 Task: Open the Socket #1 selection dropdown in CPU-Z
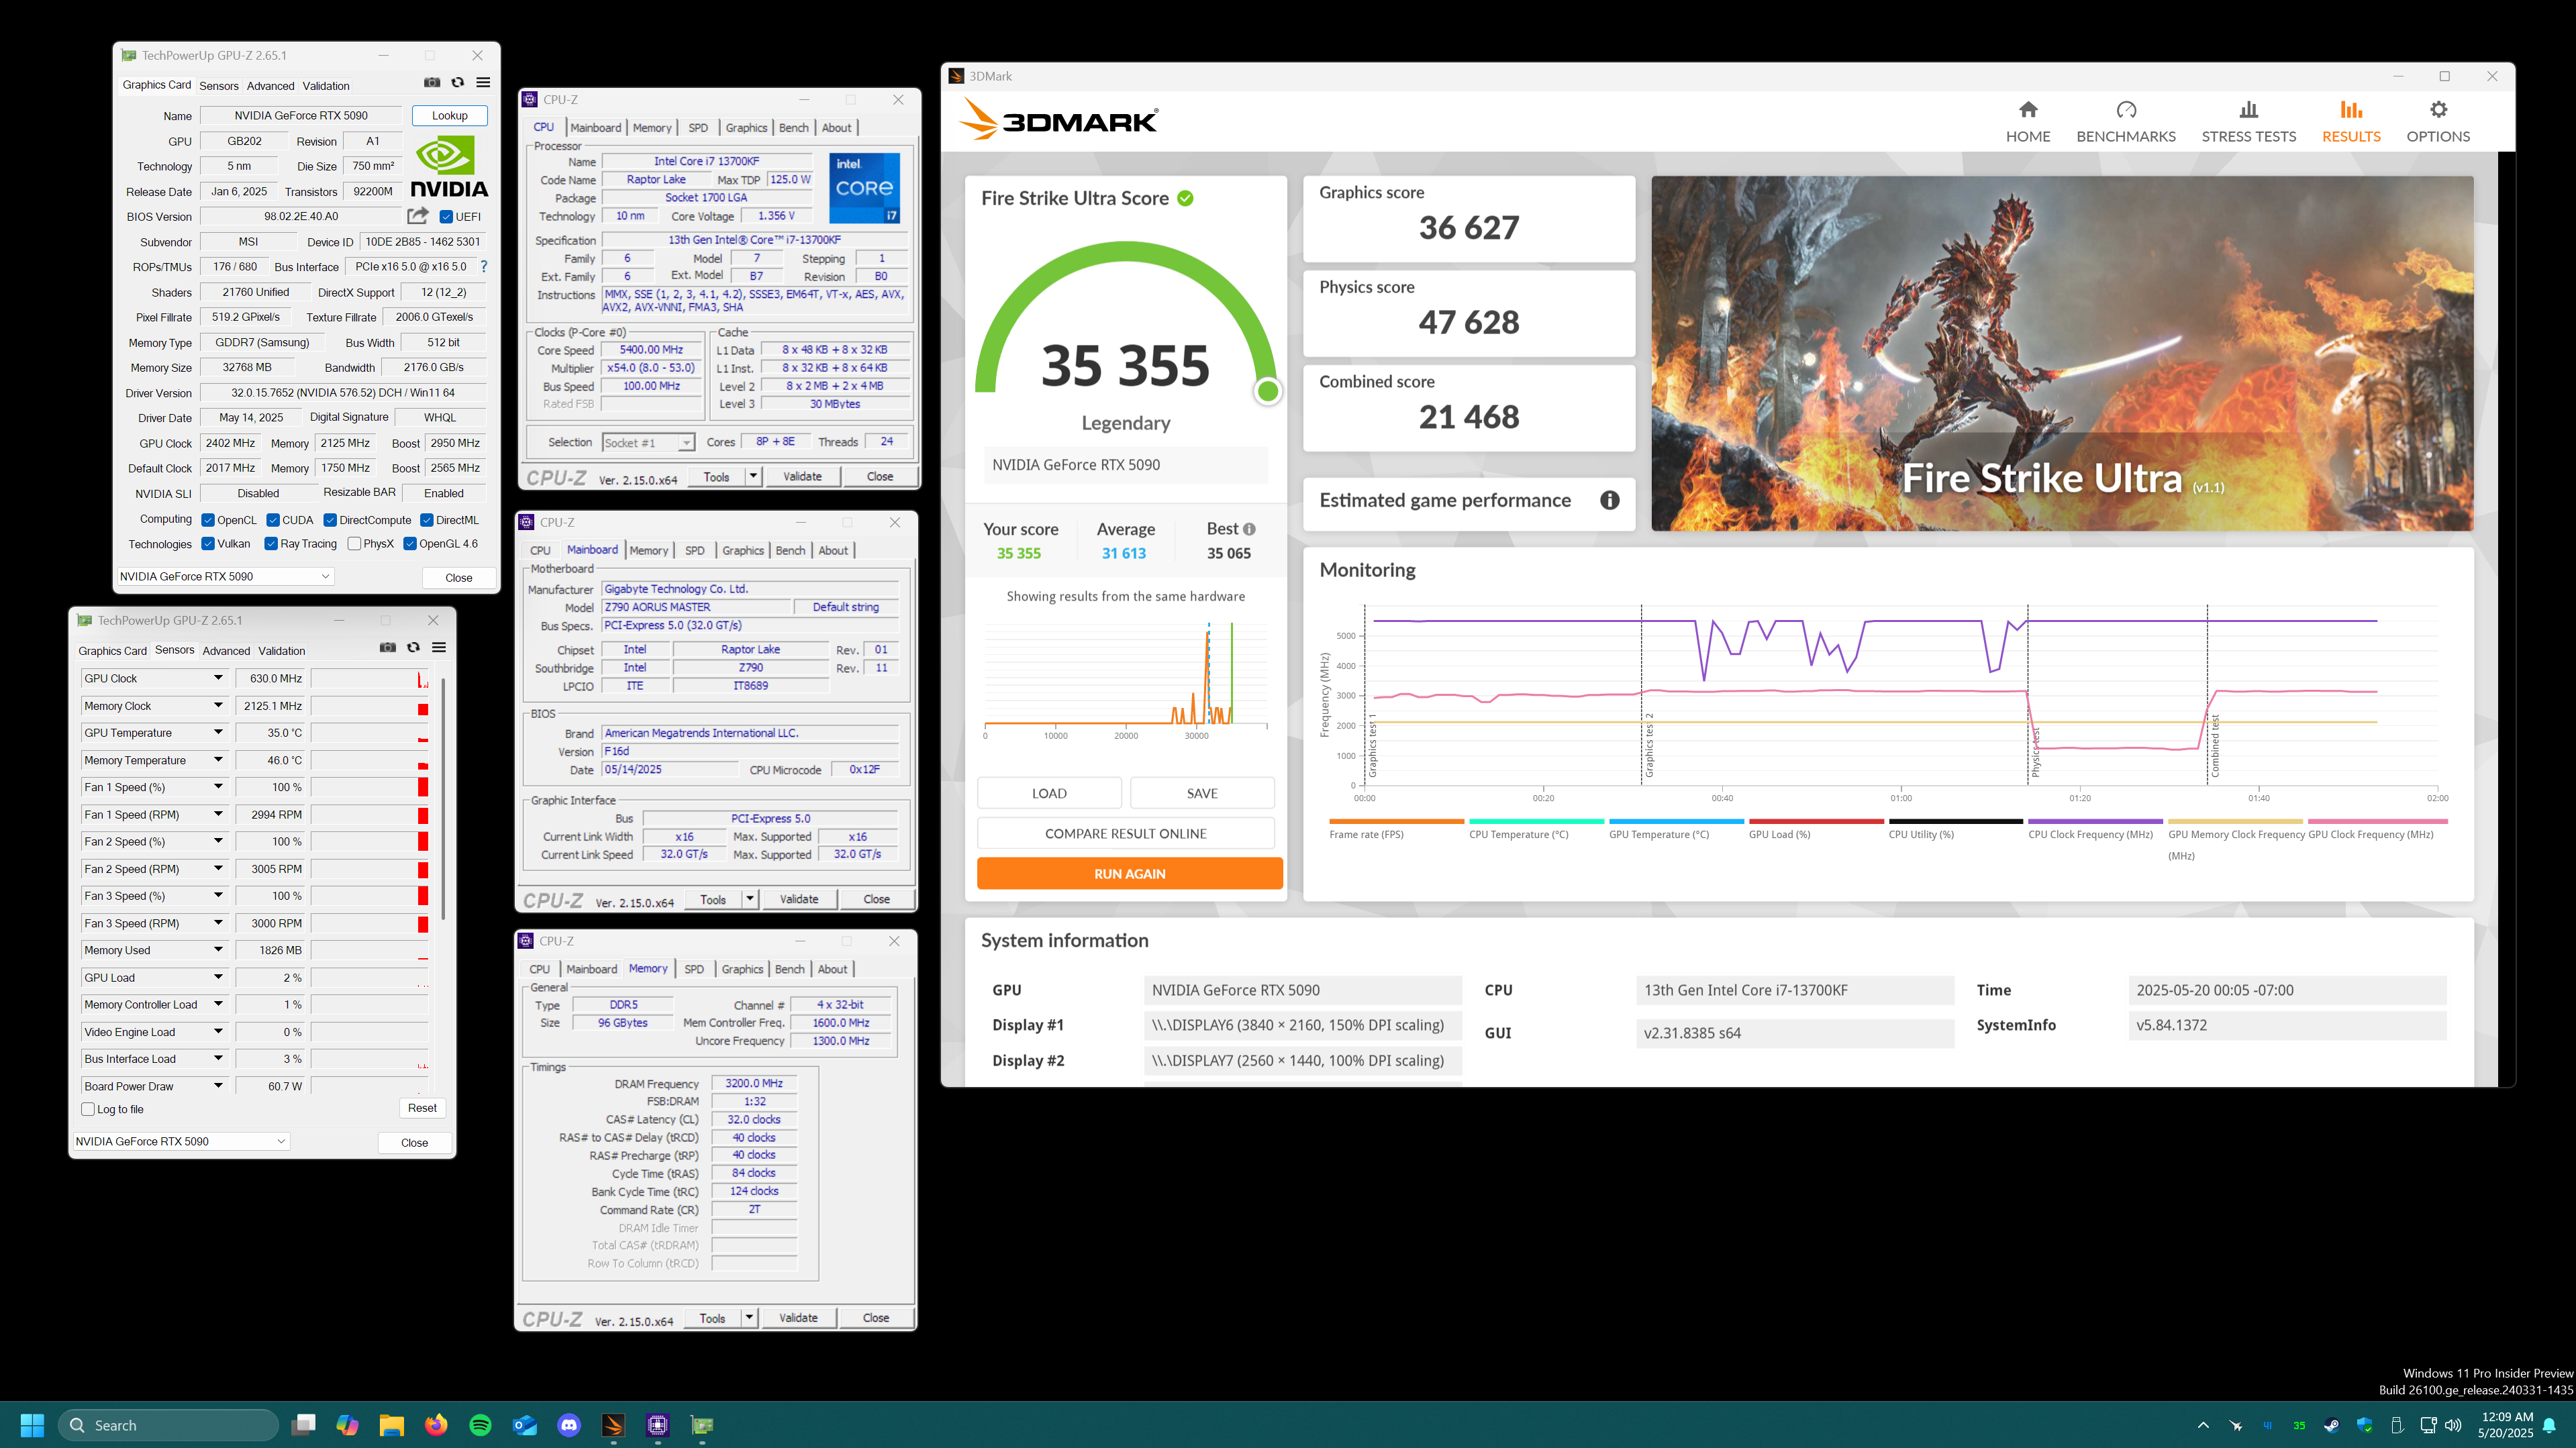click(x=648, y=442)
